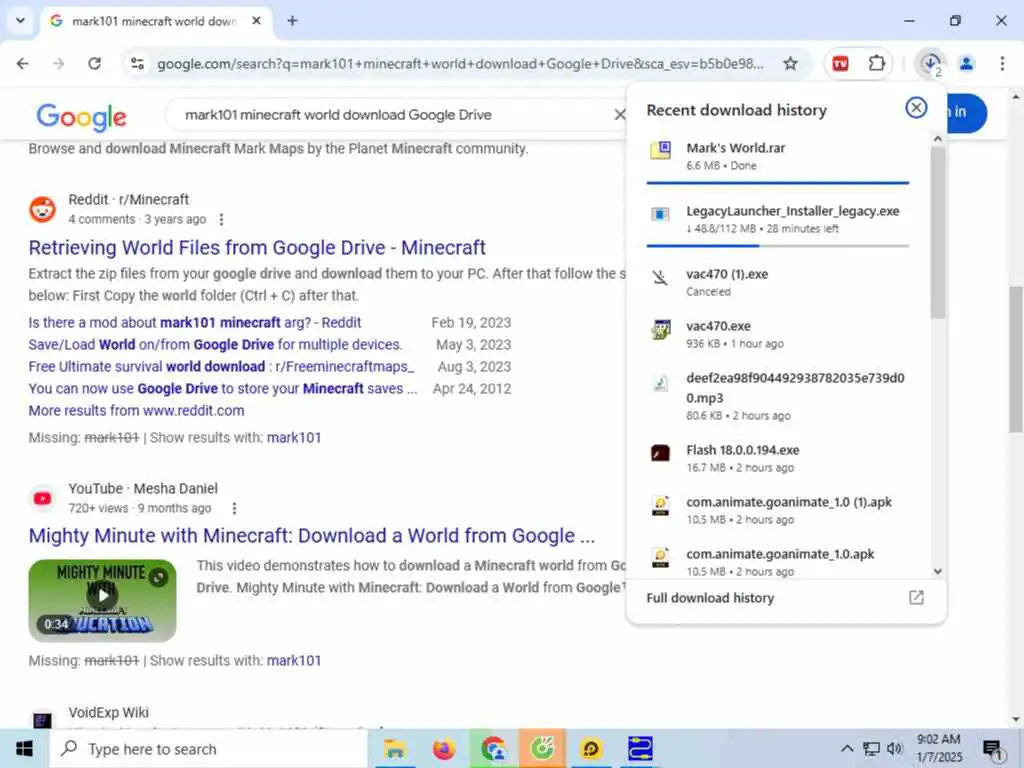Click the LegacyLauncher installer file icon

[x=660, y=214]
